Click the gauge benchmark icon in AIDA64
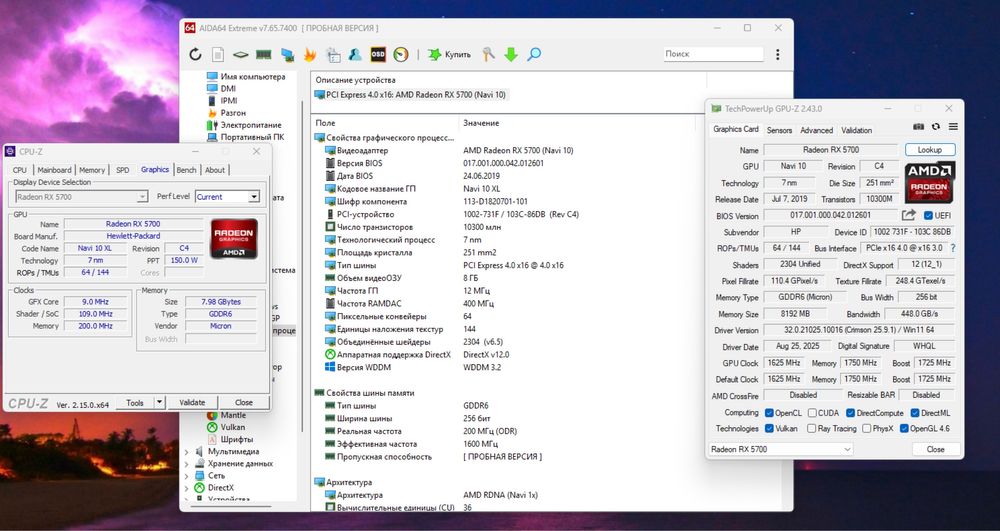Image resolution: width=1000 pixels, height=531 pixels. coord(401,55)
